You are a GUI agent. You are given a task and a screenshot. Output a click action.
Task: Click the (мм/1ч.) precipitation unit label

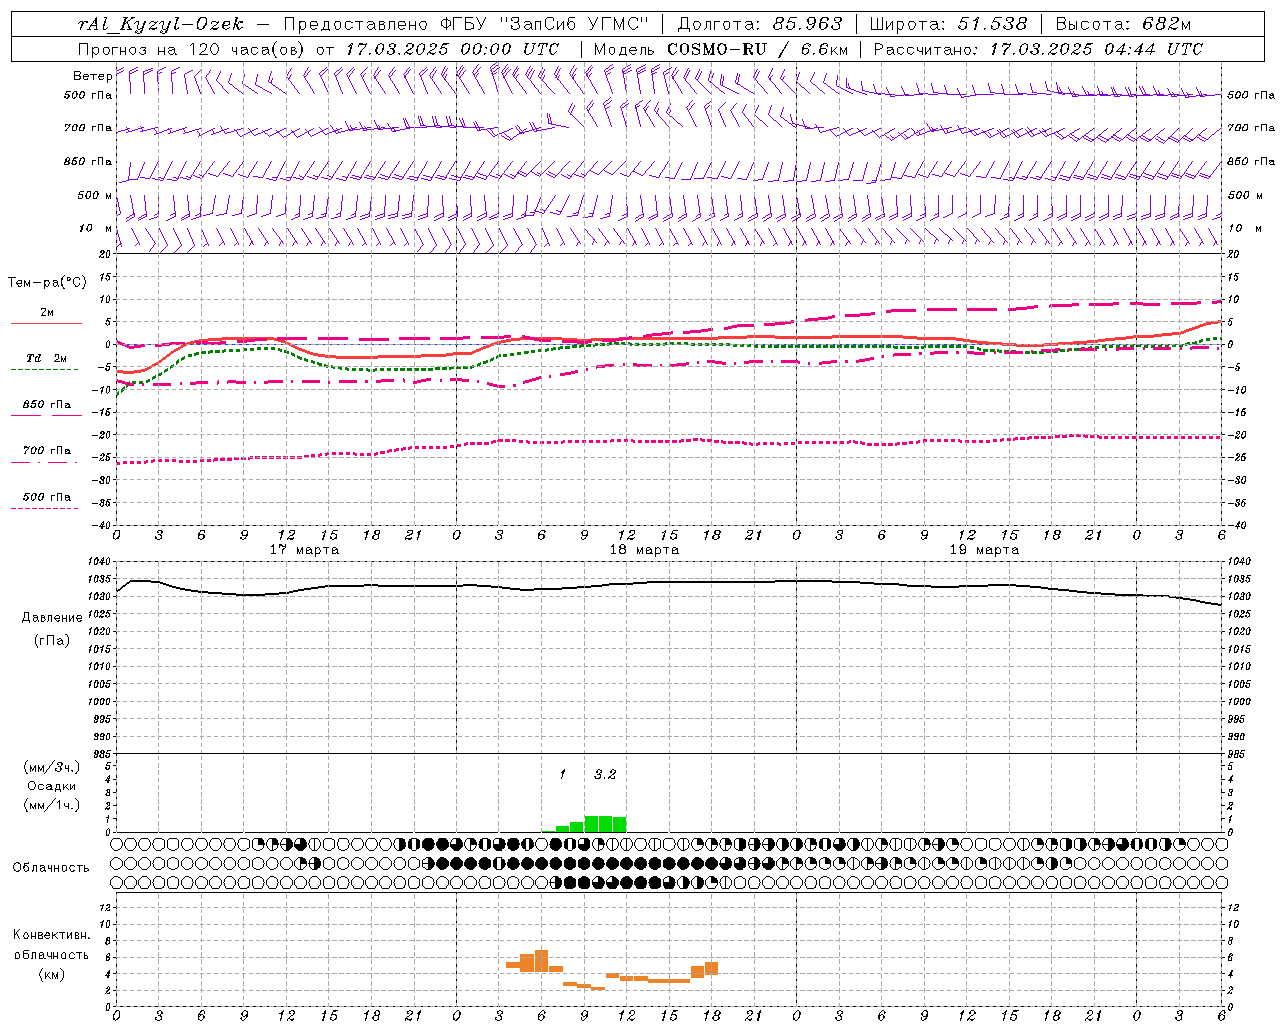point(51,805)
